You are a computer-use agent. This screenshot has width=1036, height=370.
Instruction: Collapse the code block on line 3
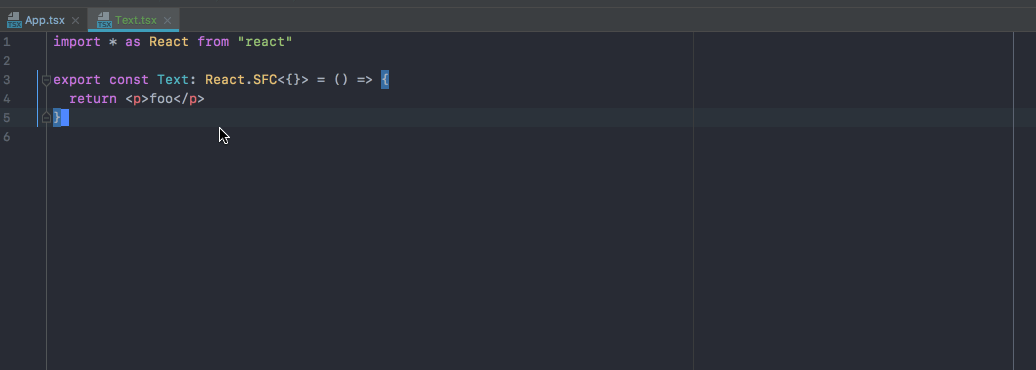point(46,81)
